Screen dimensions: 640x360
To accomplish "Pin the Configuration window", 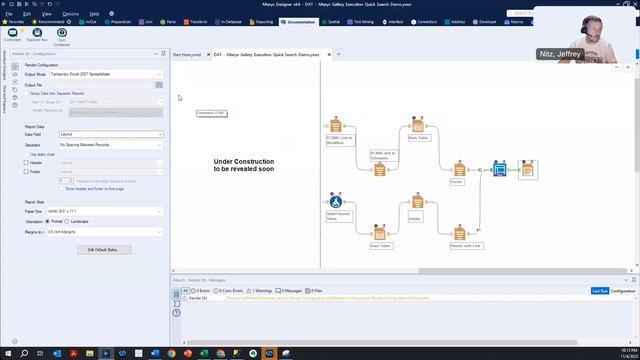I will click(163, 53).
